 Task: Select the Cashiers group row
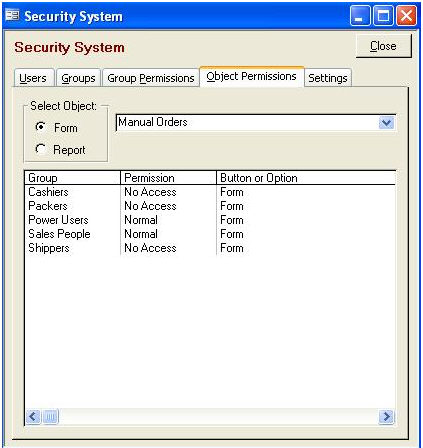click(210, 192)
